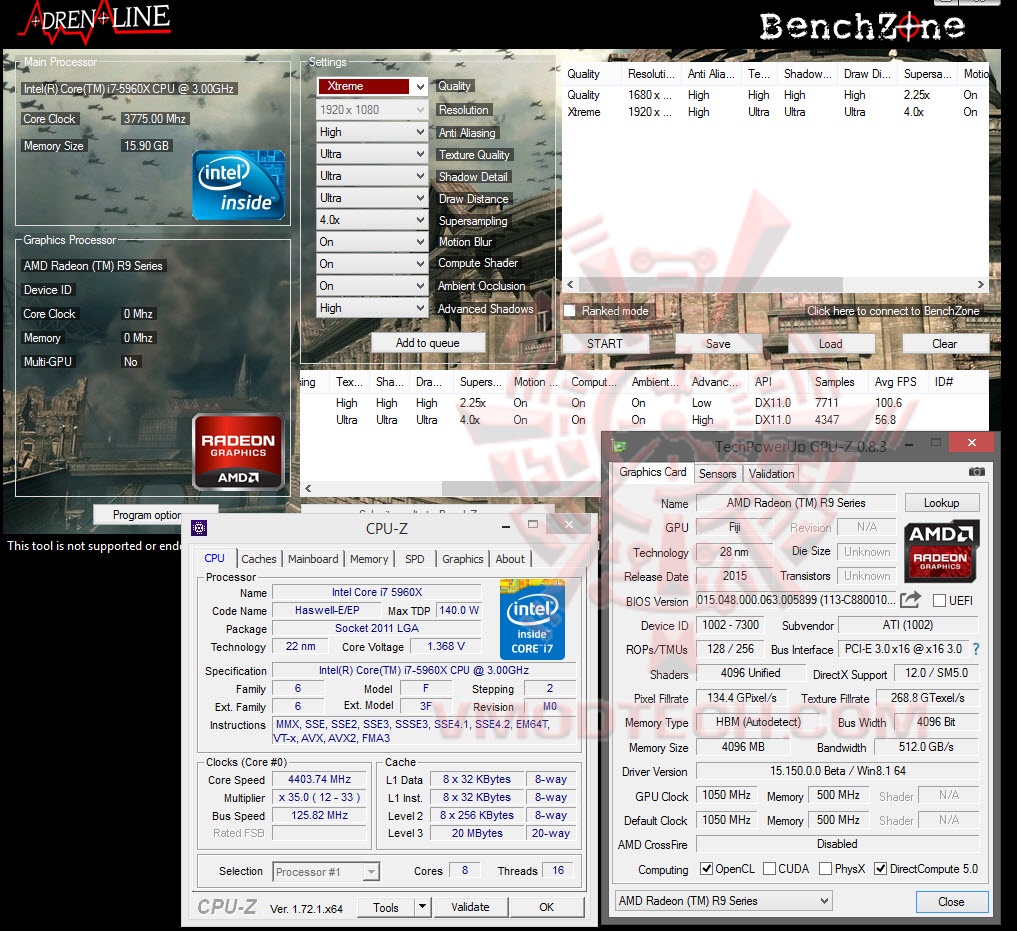The width and height of the screenshot is (1017, 931).
Task: Open the Draw Distance dropdown
Action: 372,199
